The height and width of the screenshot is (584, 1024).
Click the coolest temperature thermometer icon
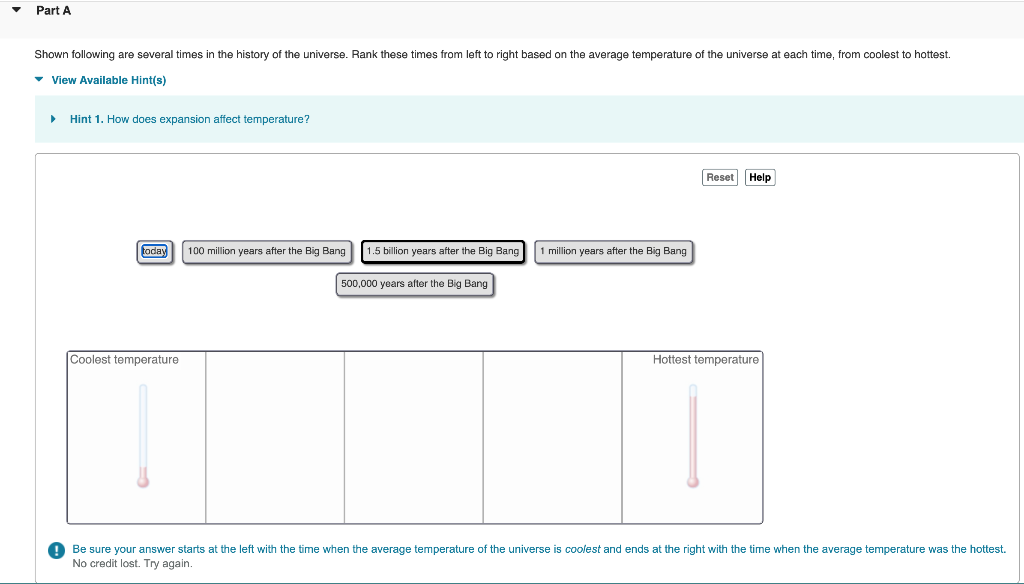[142, 435]
